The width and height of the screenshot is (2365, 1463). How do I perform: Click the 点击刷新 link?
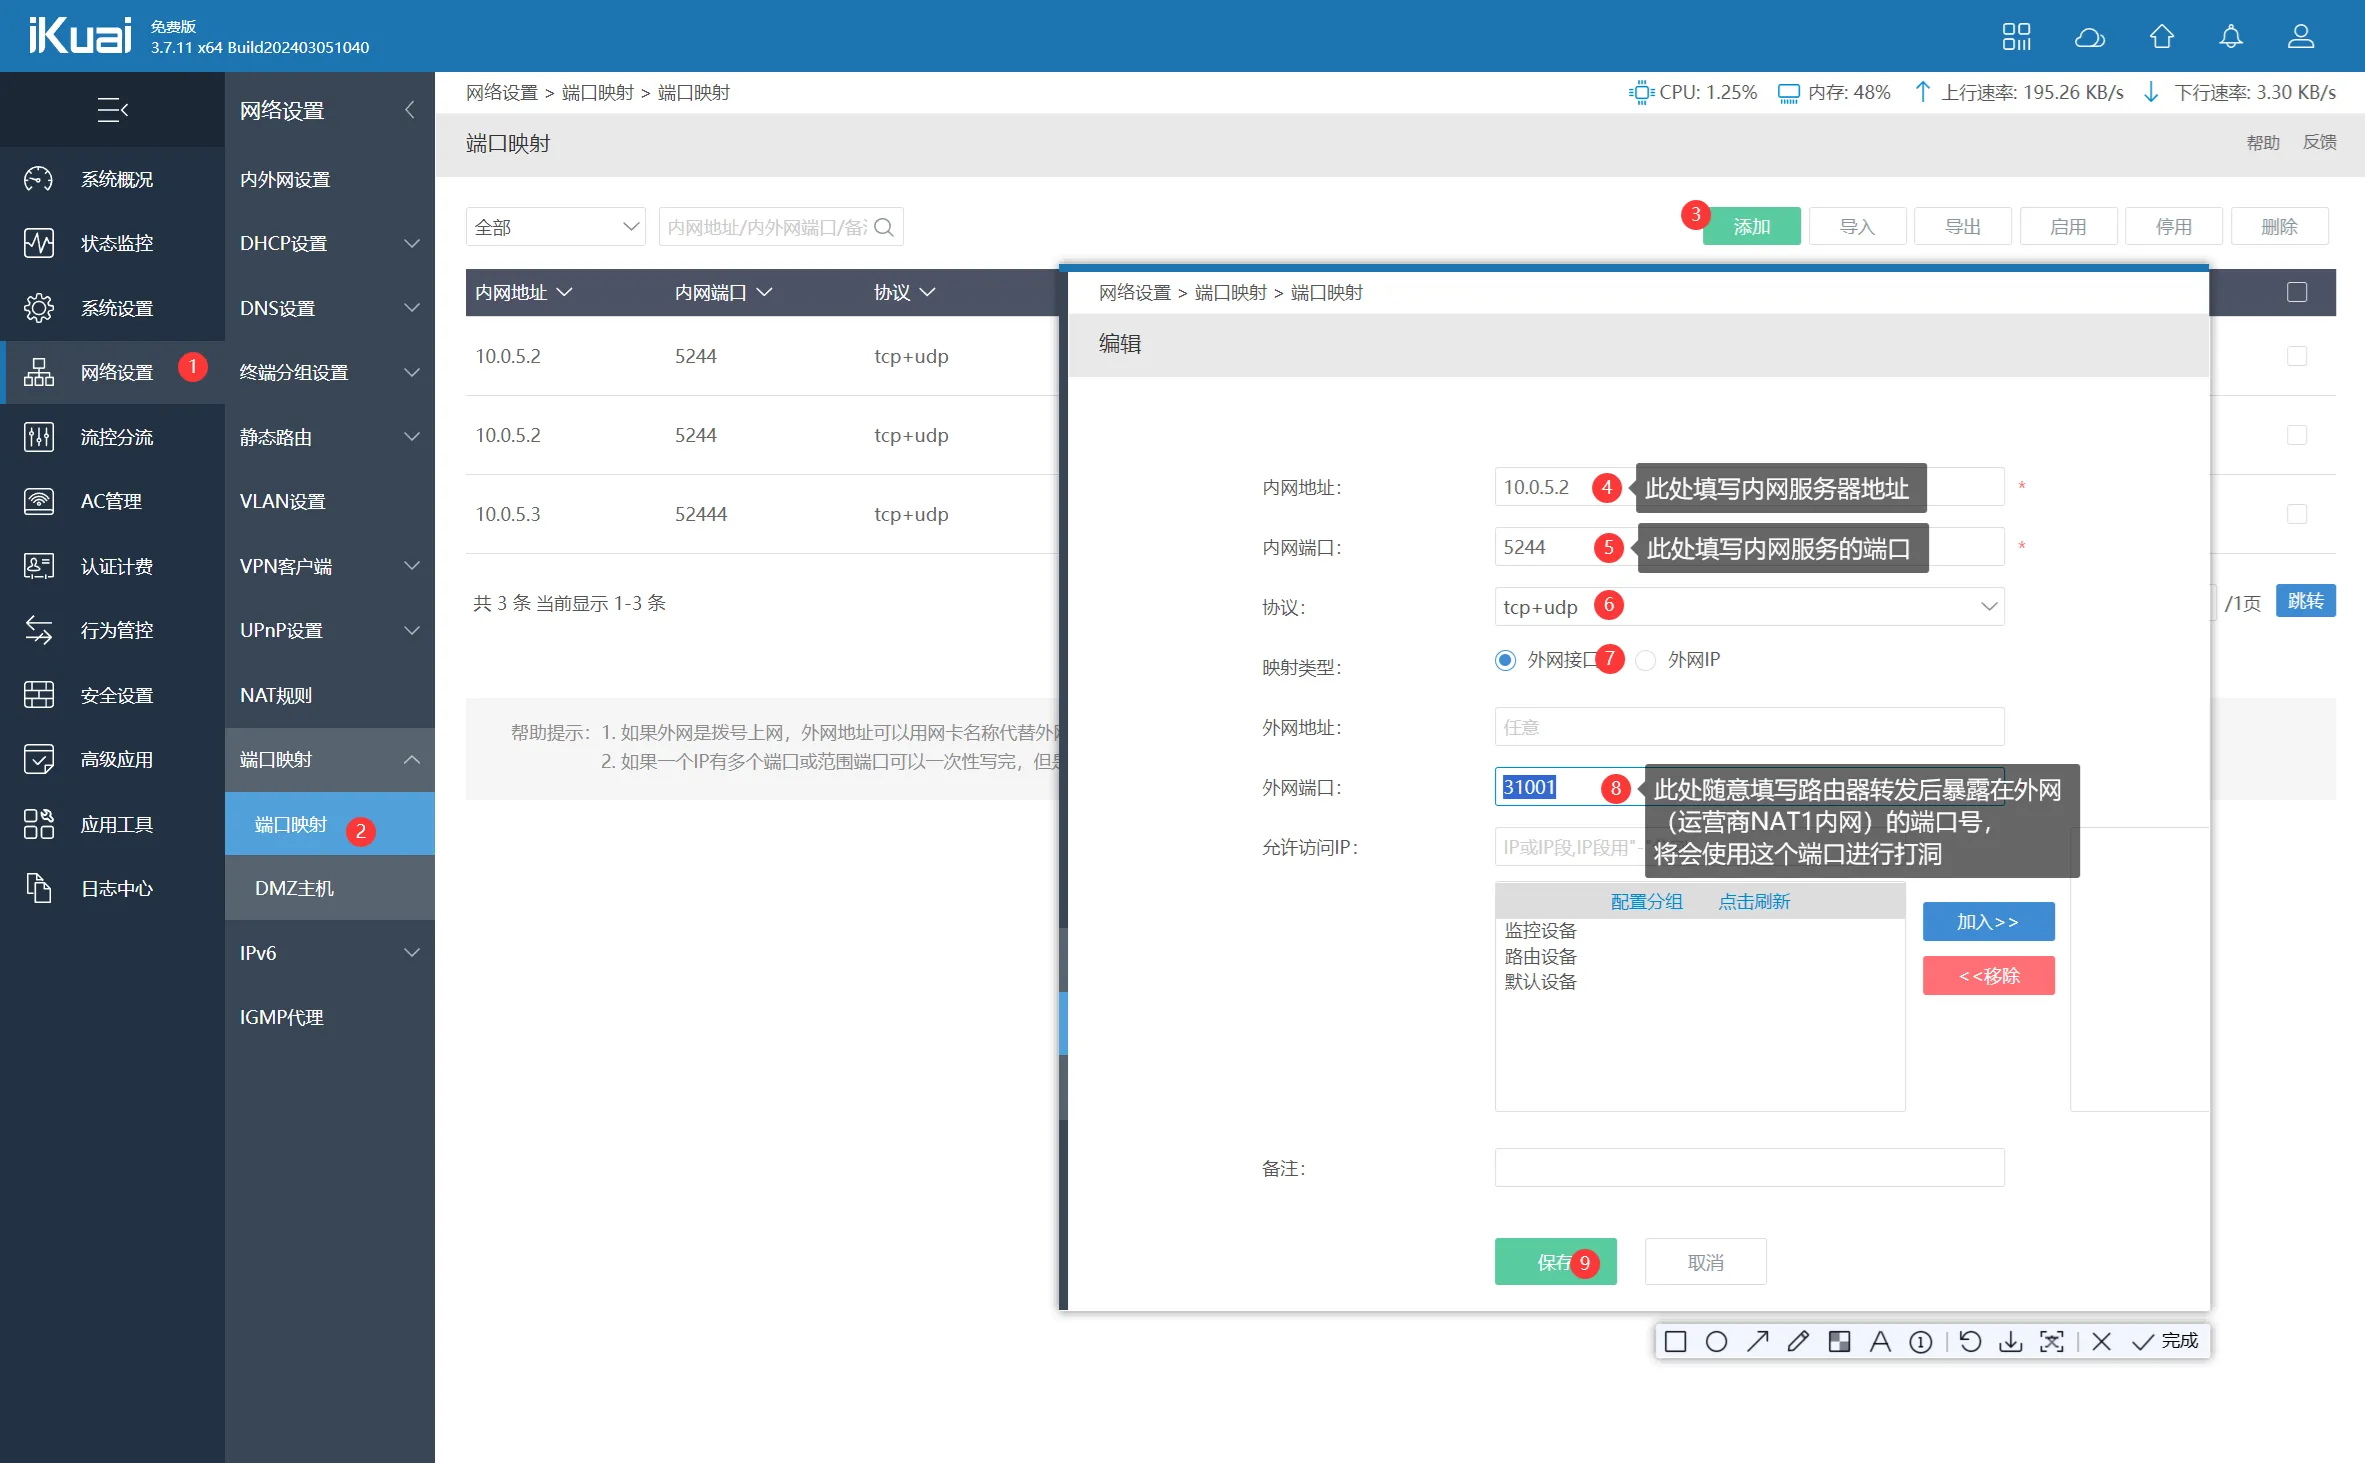pos(1754,901)
